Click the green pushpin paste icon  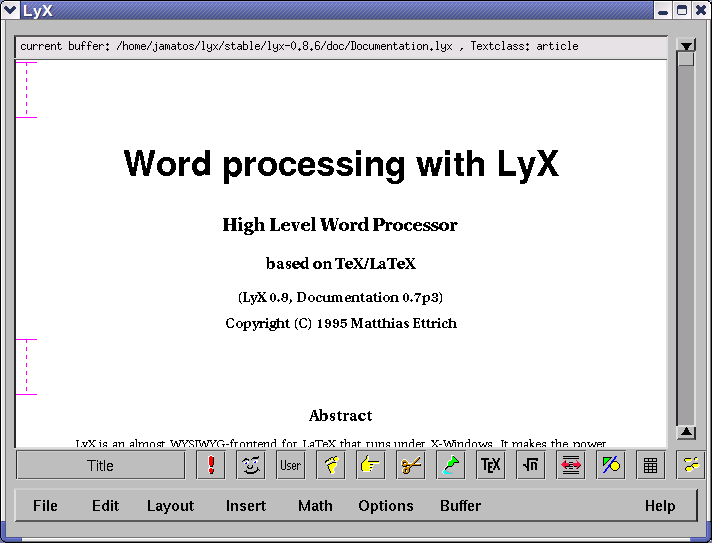[x=450, y=465]
